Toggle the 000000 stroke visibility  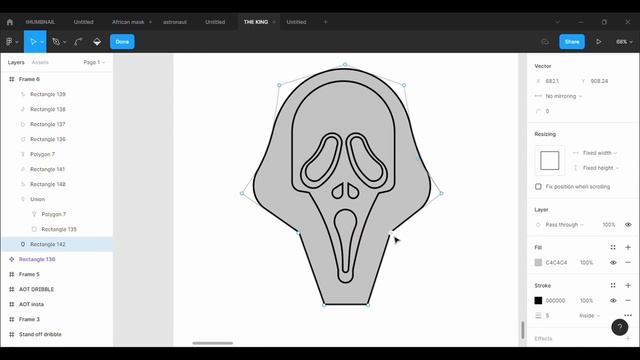tap(613, 300)
